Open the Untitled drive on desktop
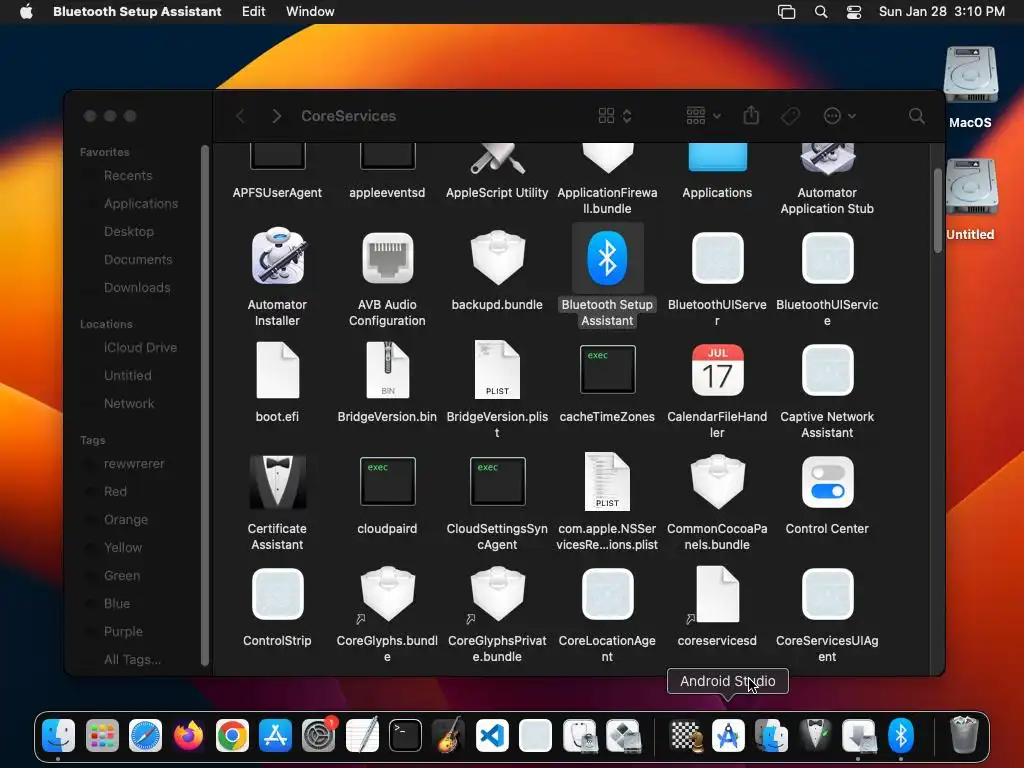 970,187
